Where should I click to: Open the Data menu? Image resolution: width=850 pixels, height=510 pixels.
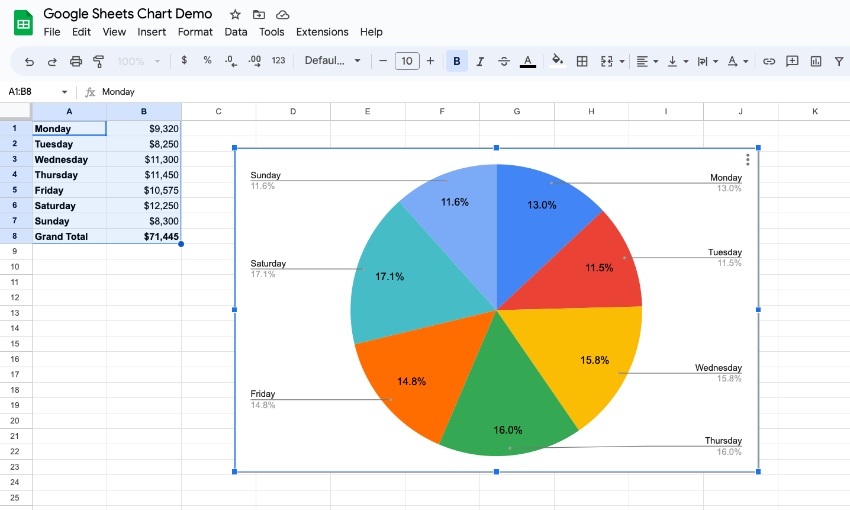[x=236, y=32]
